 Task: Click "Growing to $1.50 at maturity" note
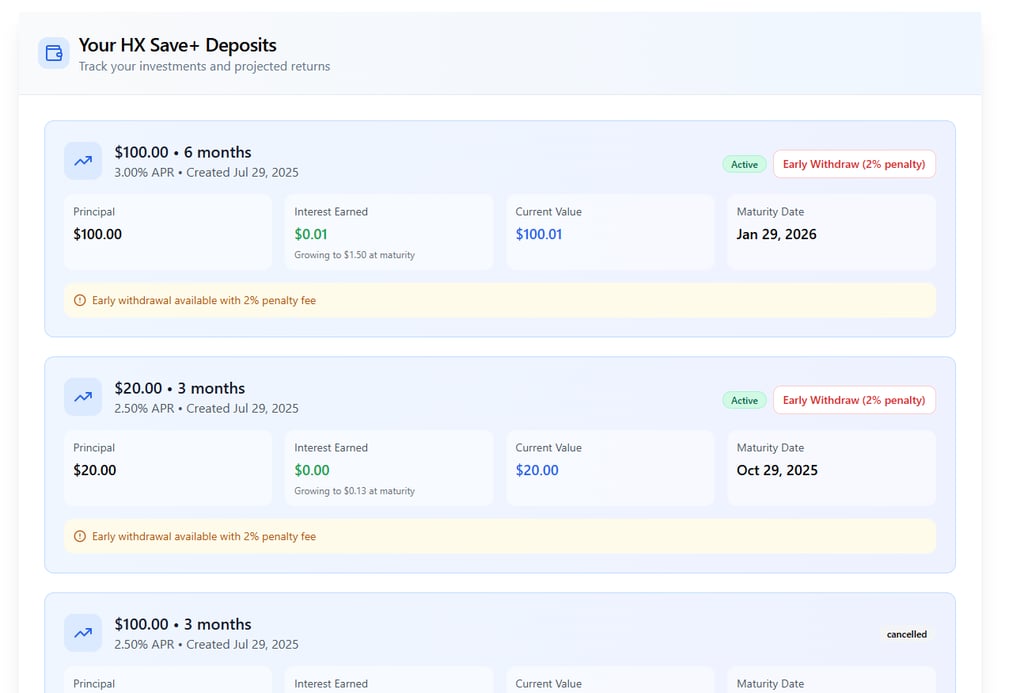pyautogui.click(x=355, y=255)
